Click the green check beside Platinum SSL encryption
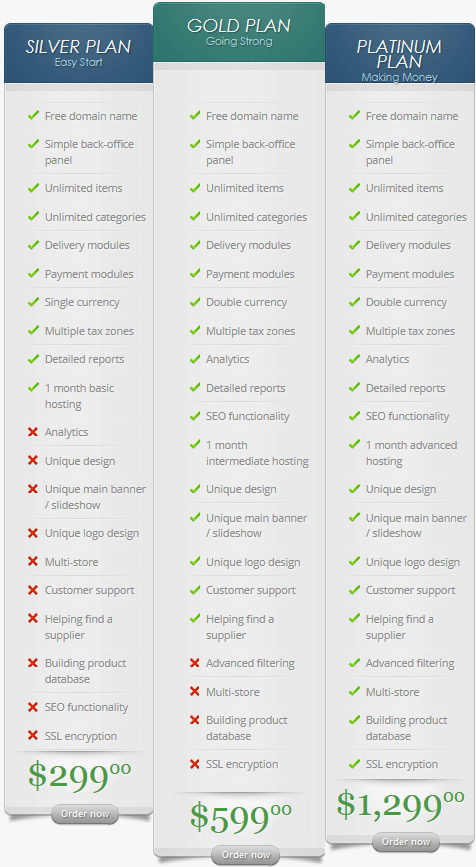Screen dimensions: 476x867 354,764
